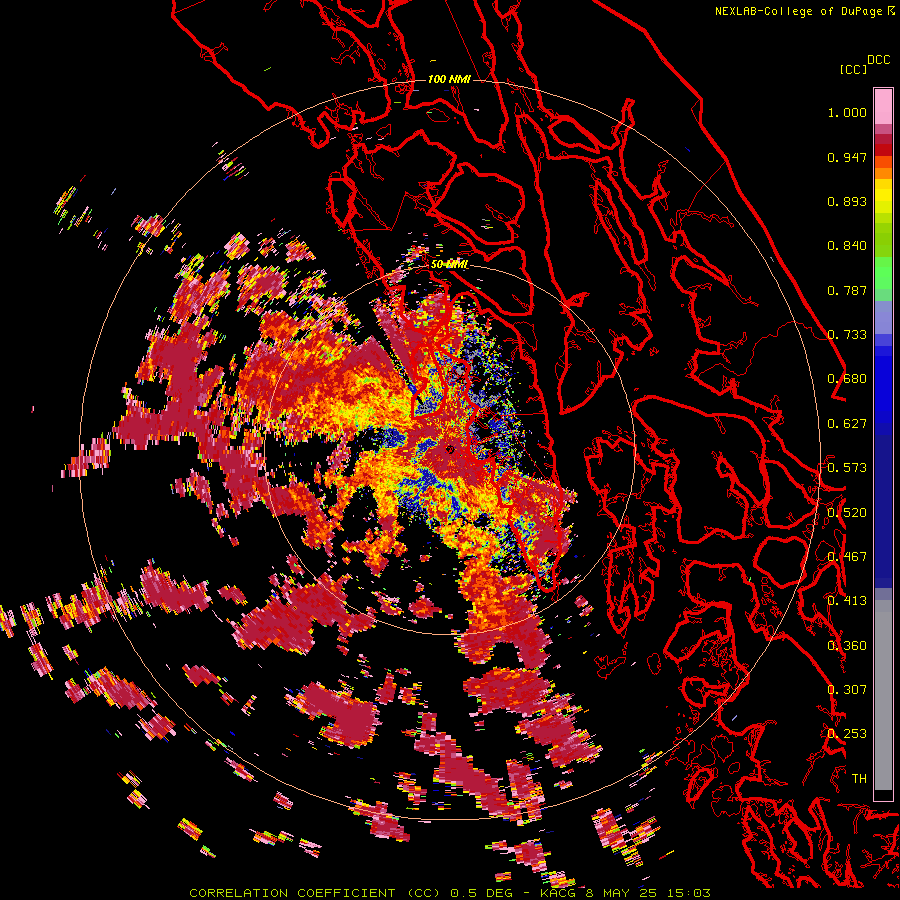900x900 pixels.
Task: Pick the bright green segment of the color bar
Action: click(883, 273)
